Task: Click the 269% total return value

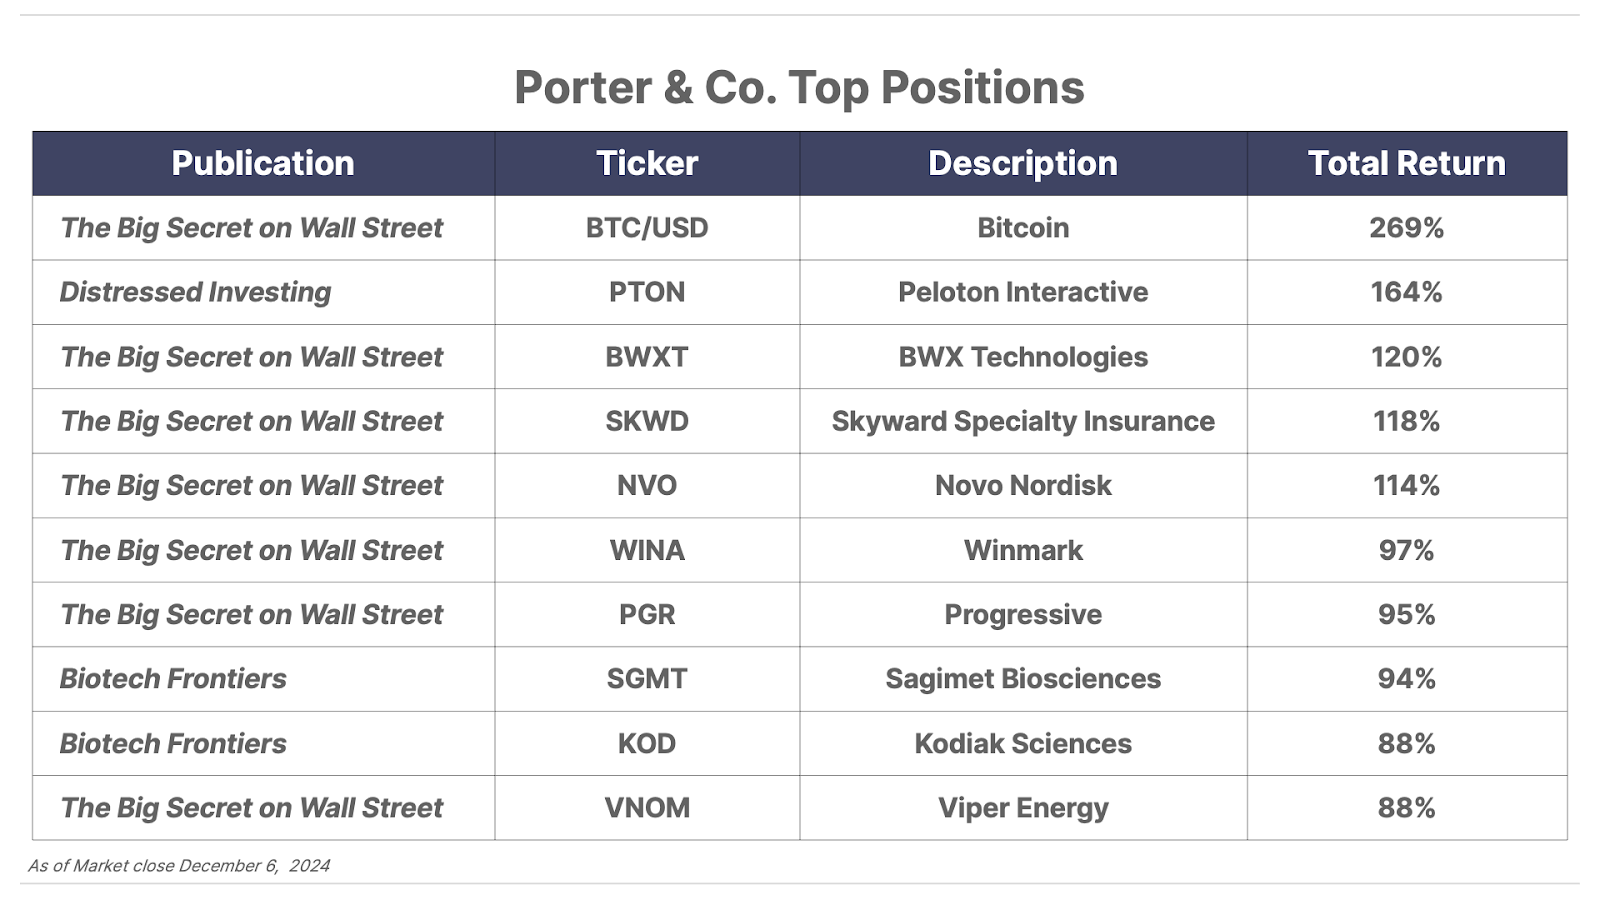Action: [1407, 228]
